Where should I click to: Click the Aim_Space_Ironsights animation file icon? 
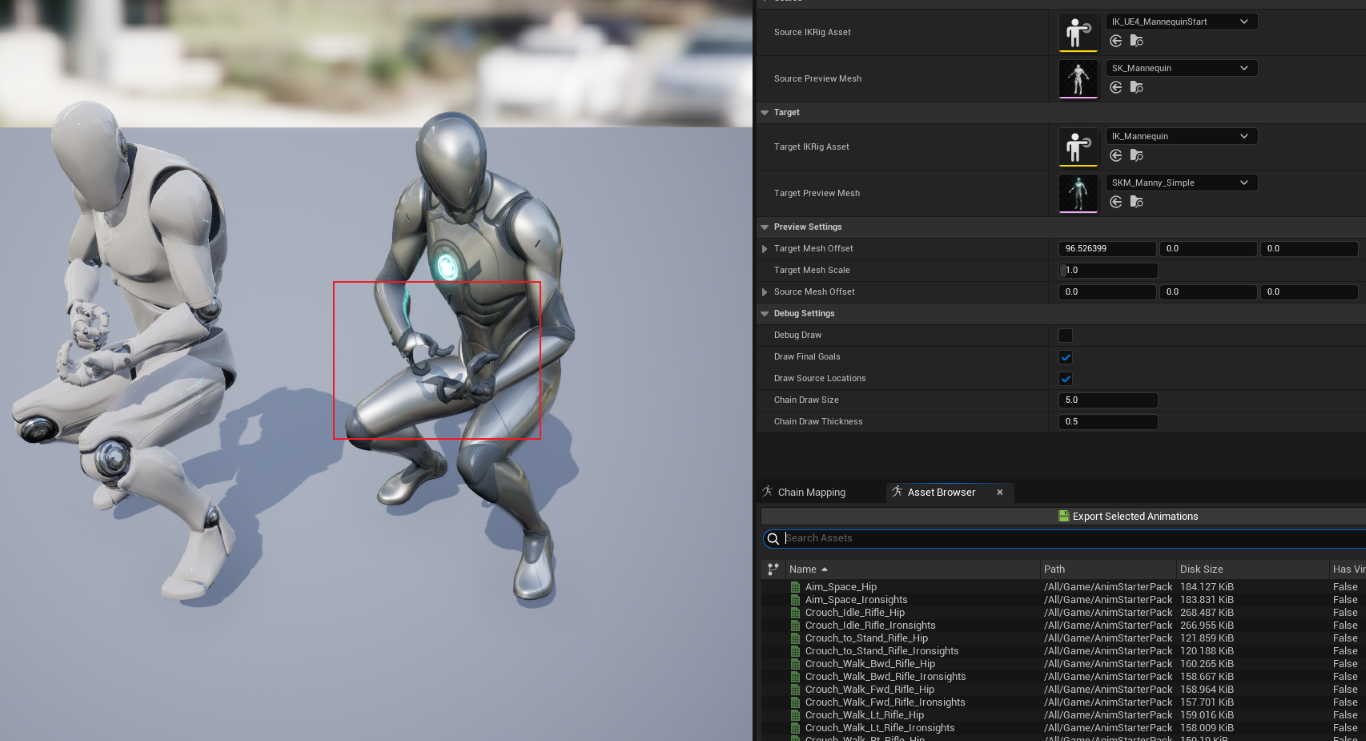click(796, 600)
